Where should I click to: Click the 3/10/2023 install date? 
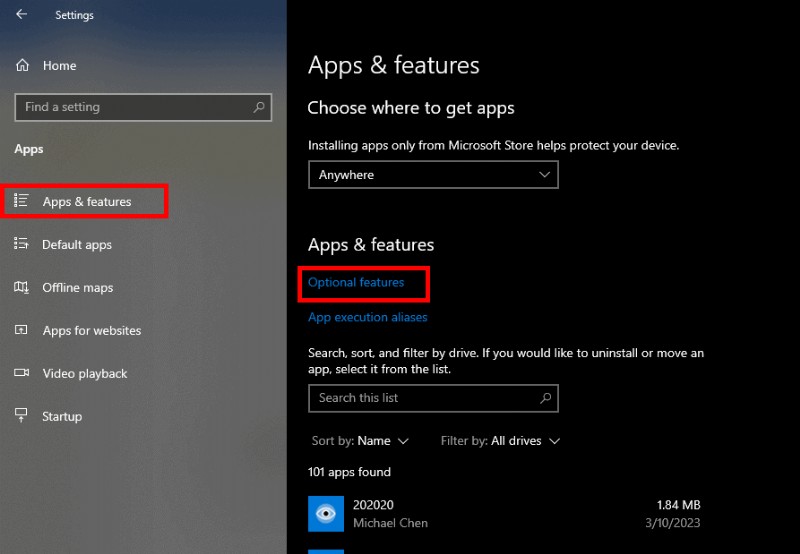672,523
